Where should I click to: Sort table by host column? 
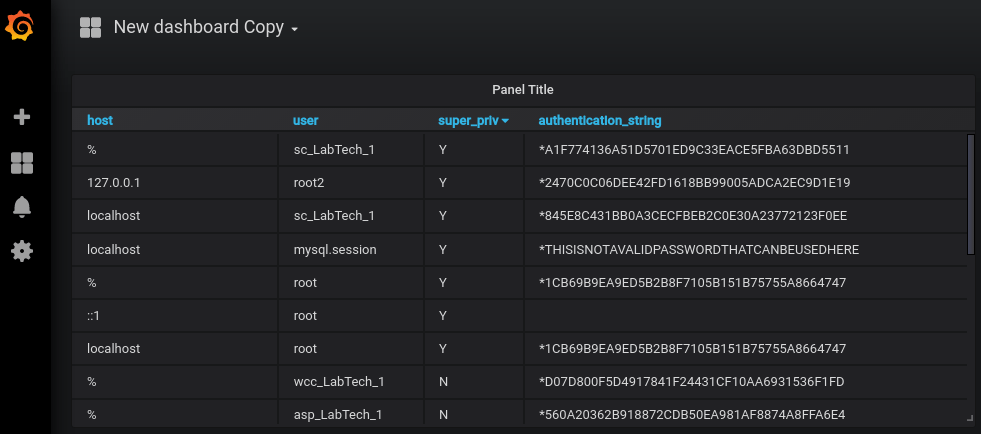point(100,121)
